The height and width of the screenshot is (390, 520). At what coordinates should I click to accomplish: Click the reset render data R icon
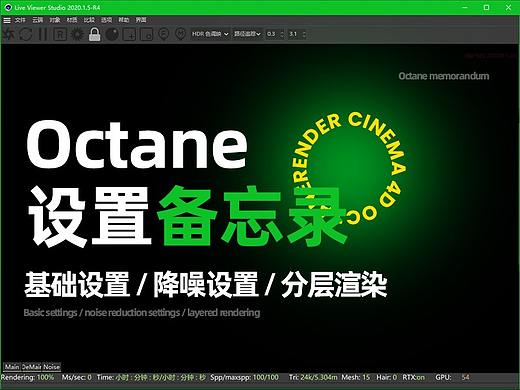tap(60, 34)
